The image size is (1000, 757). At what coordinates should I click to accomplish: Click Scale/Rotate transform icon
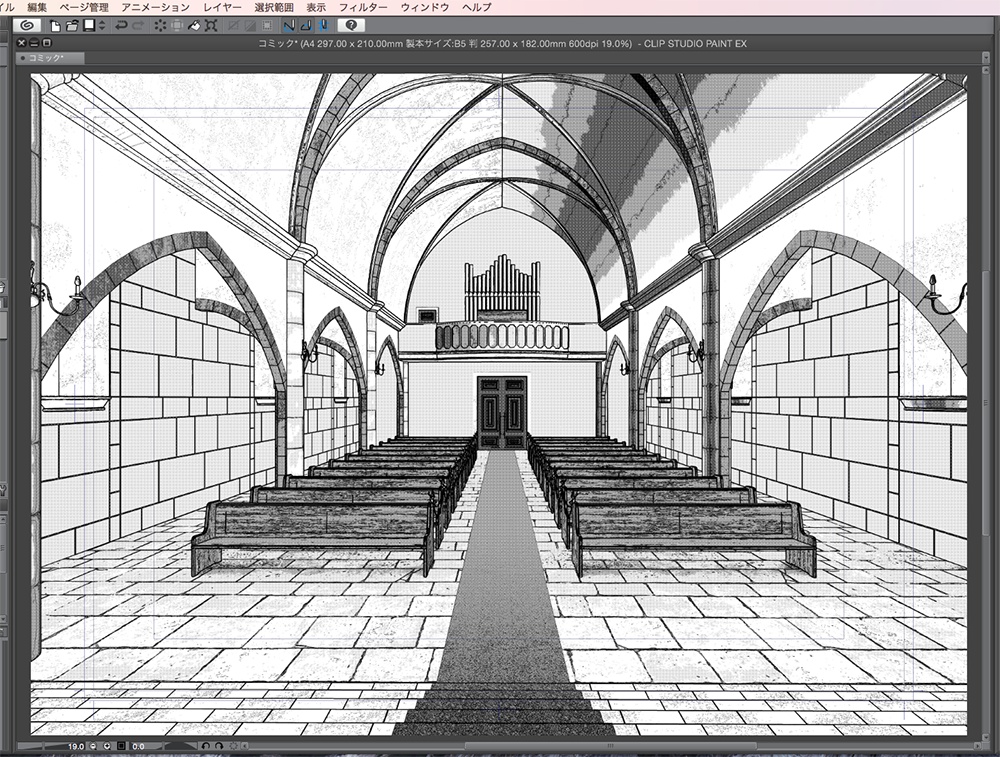tap(212, 26)
